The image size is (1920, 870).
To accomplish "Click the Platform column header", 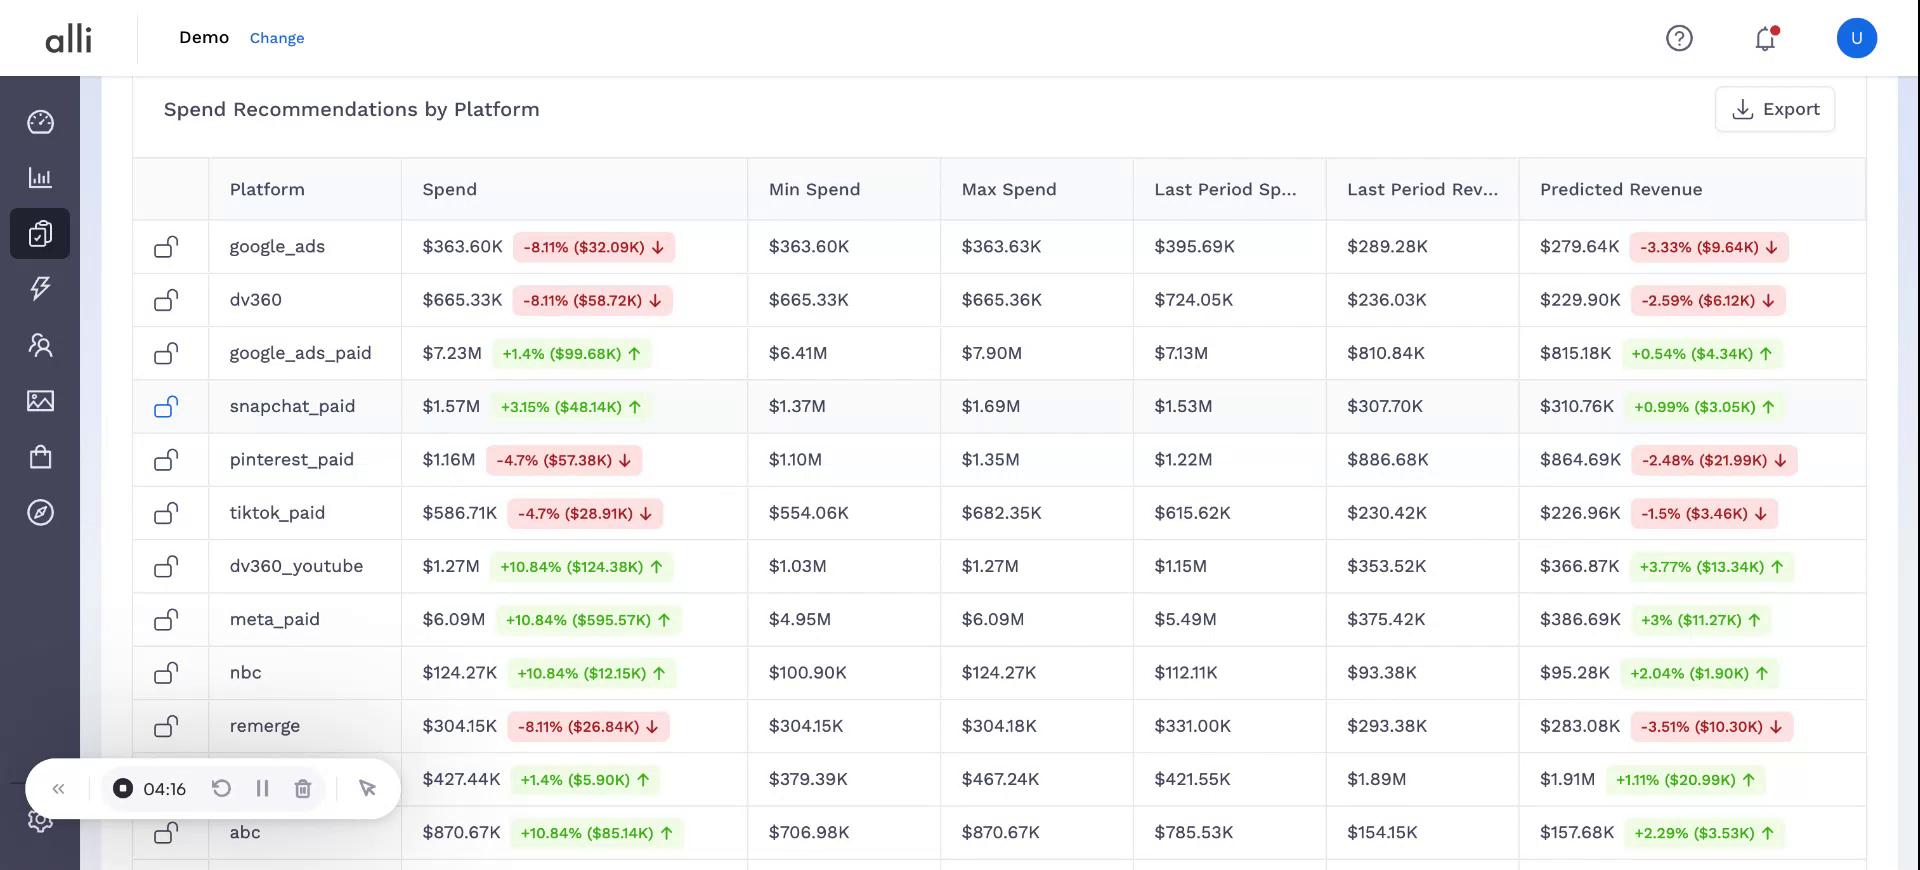I will click(x=267, y=190).
